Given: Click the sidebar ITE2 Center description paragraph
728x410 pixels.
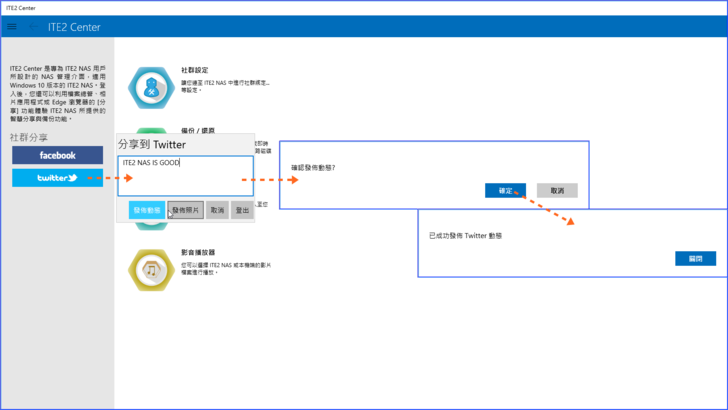Looking at the screenshot, I should coord(58,94).
